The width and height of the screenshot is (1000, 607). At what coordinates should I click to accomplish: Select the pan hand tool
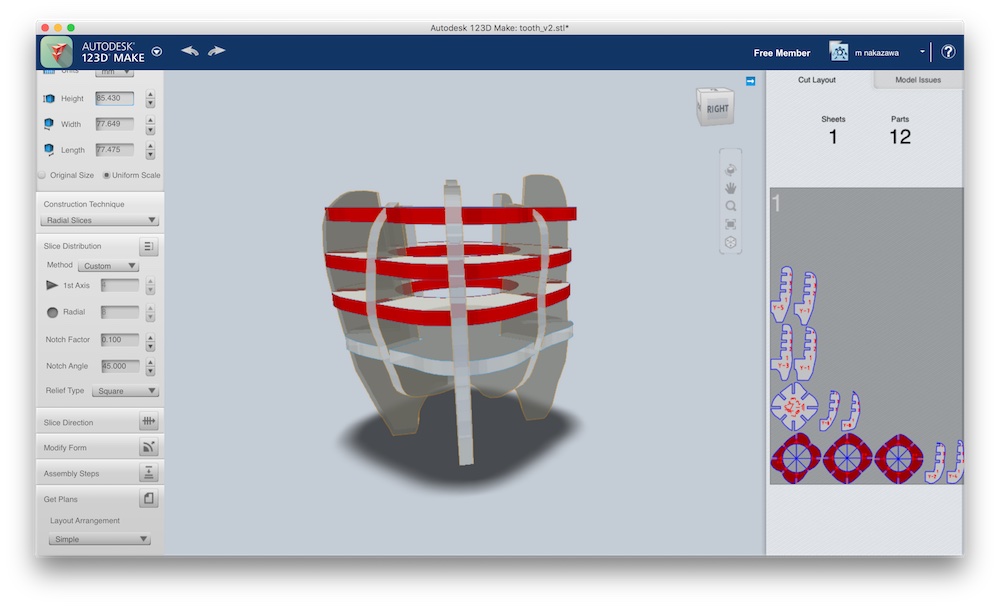[x=731, y=187]
